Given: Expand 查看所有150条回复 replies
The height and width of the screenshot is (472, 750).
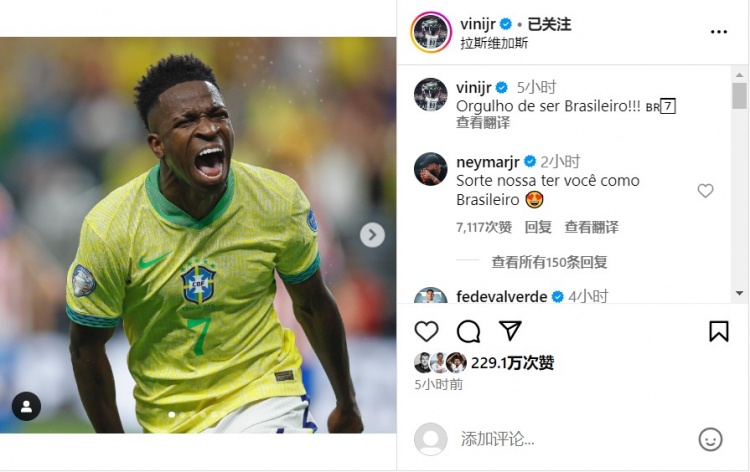Looking at the screenshot, I should click(549, 262).
